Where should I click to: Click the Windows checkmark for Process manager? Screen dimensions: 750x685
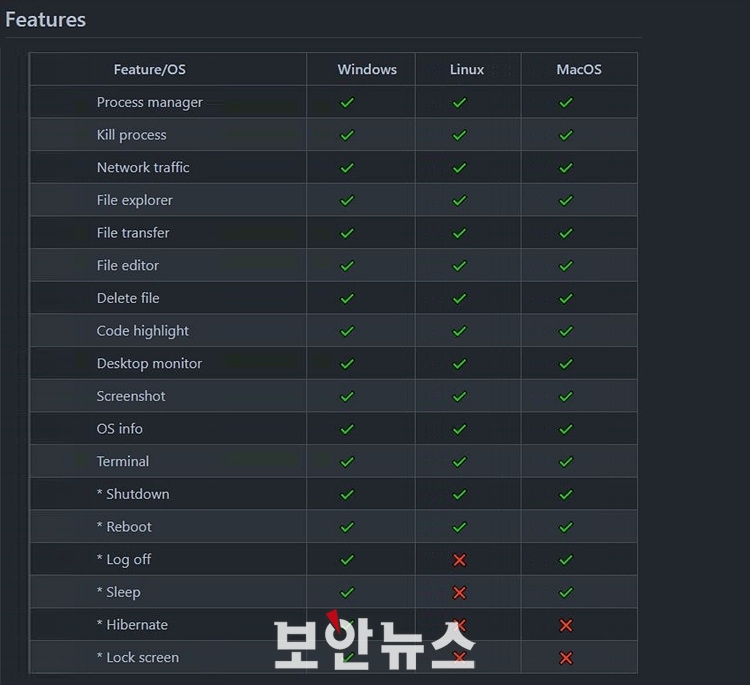tap(347, 102)
